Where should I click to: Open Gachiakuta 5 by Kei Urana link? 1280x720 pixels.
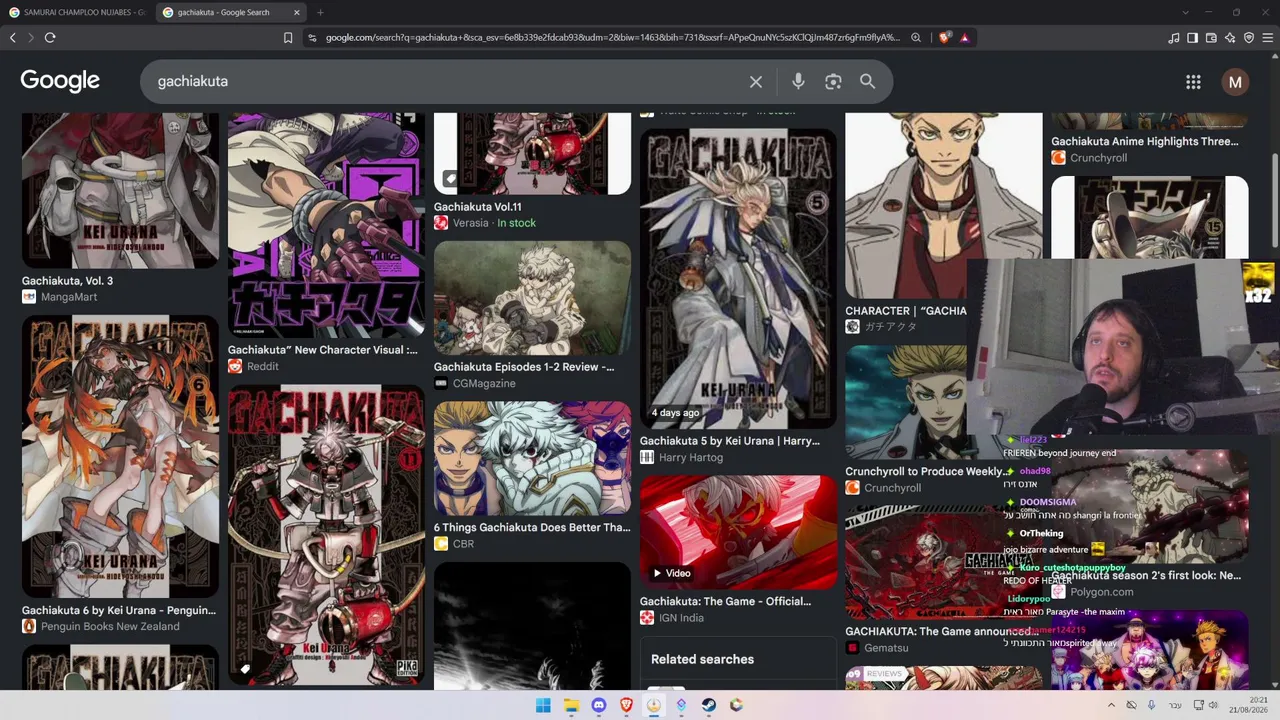[x=730, y=441]
